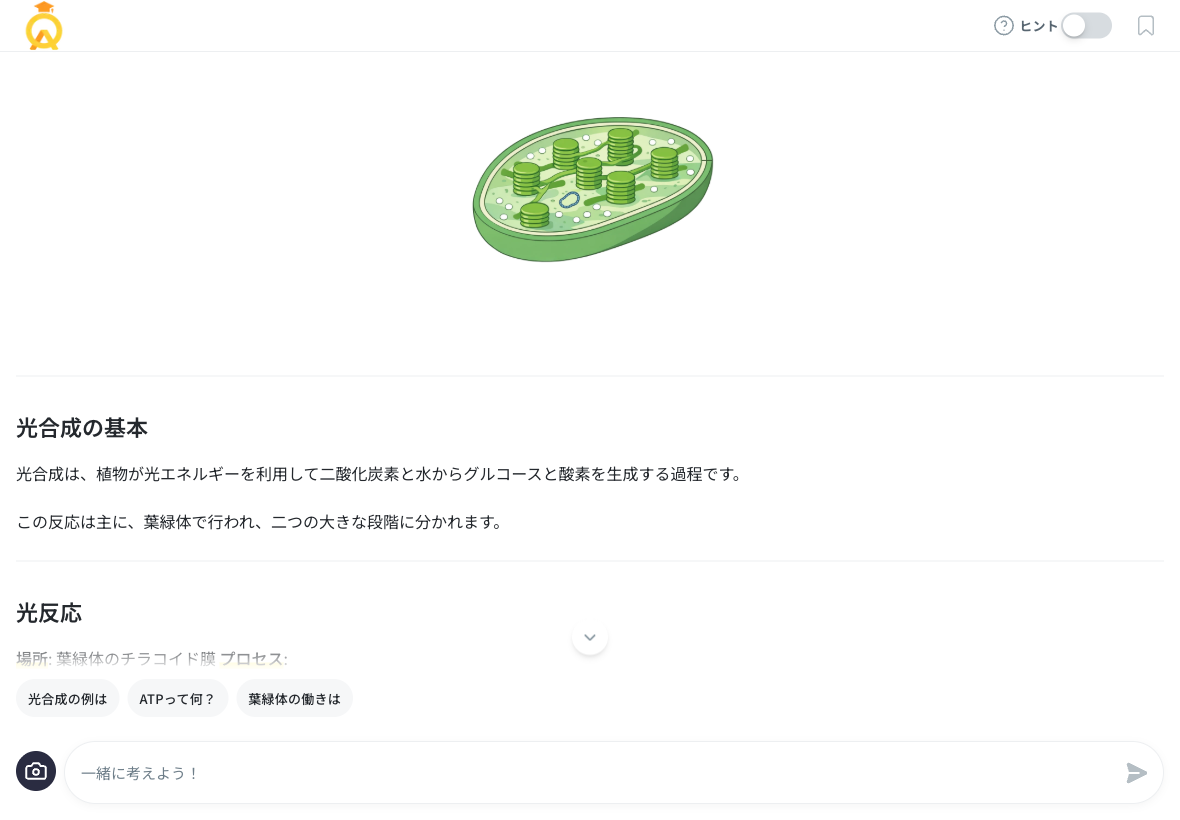Click the photosynthesis description paragraph
Viewport: 1180px width, 820px height.
point(379,474)
